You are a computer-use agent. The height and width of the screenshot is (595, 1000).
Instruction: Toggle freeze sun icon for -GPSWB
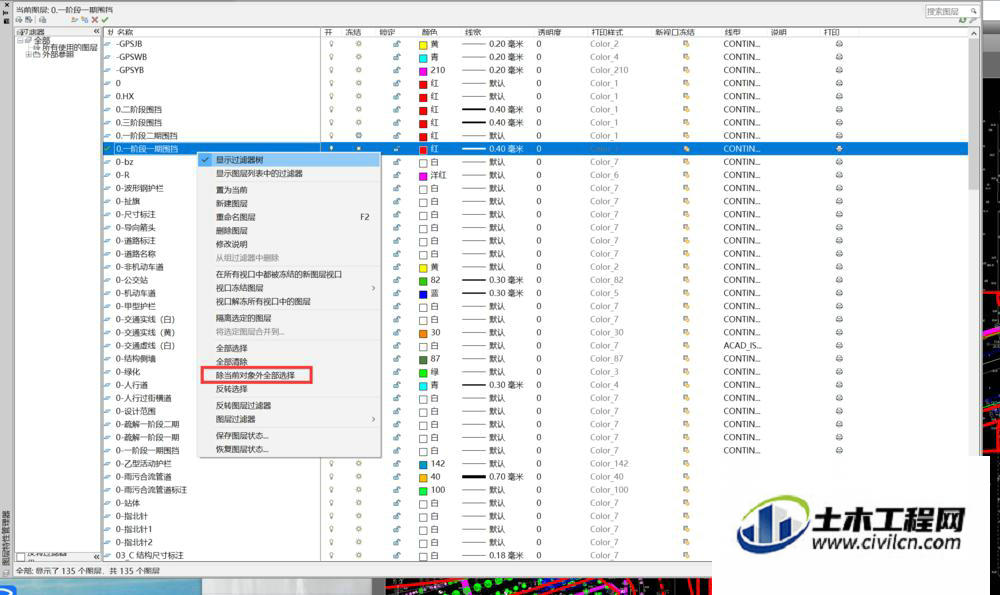pyautogui.click(x=358, y=57)
